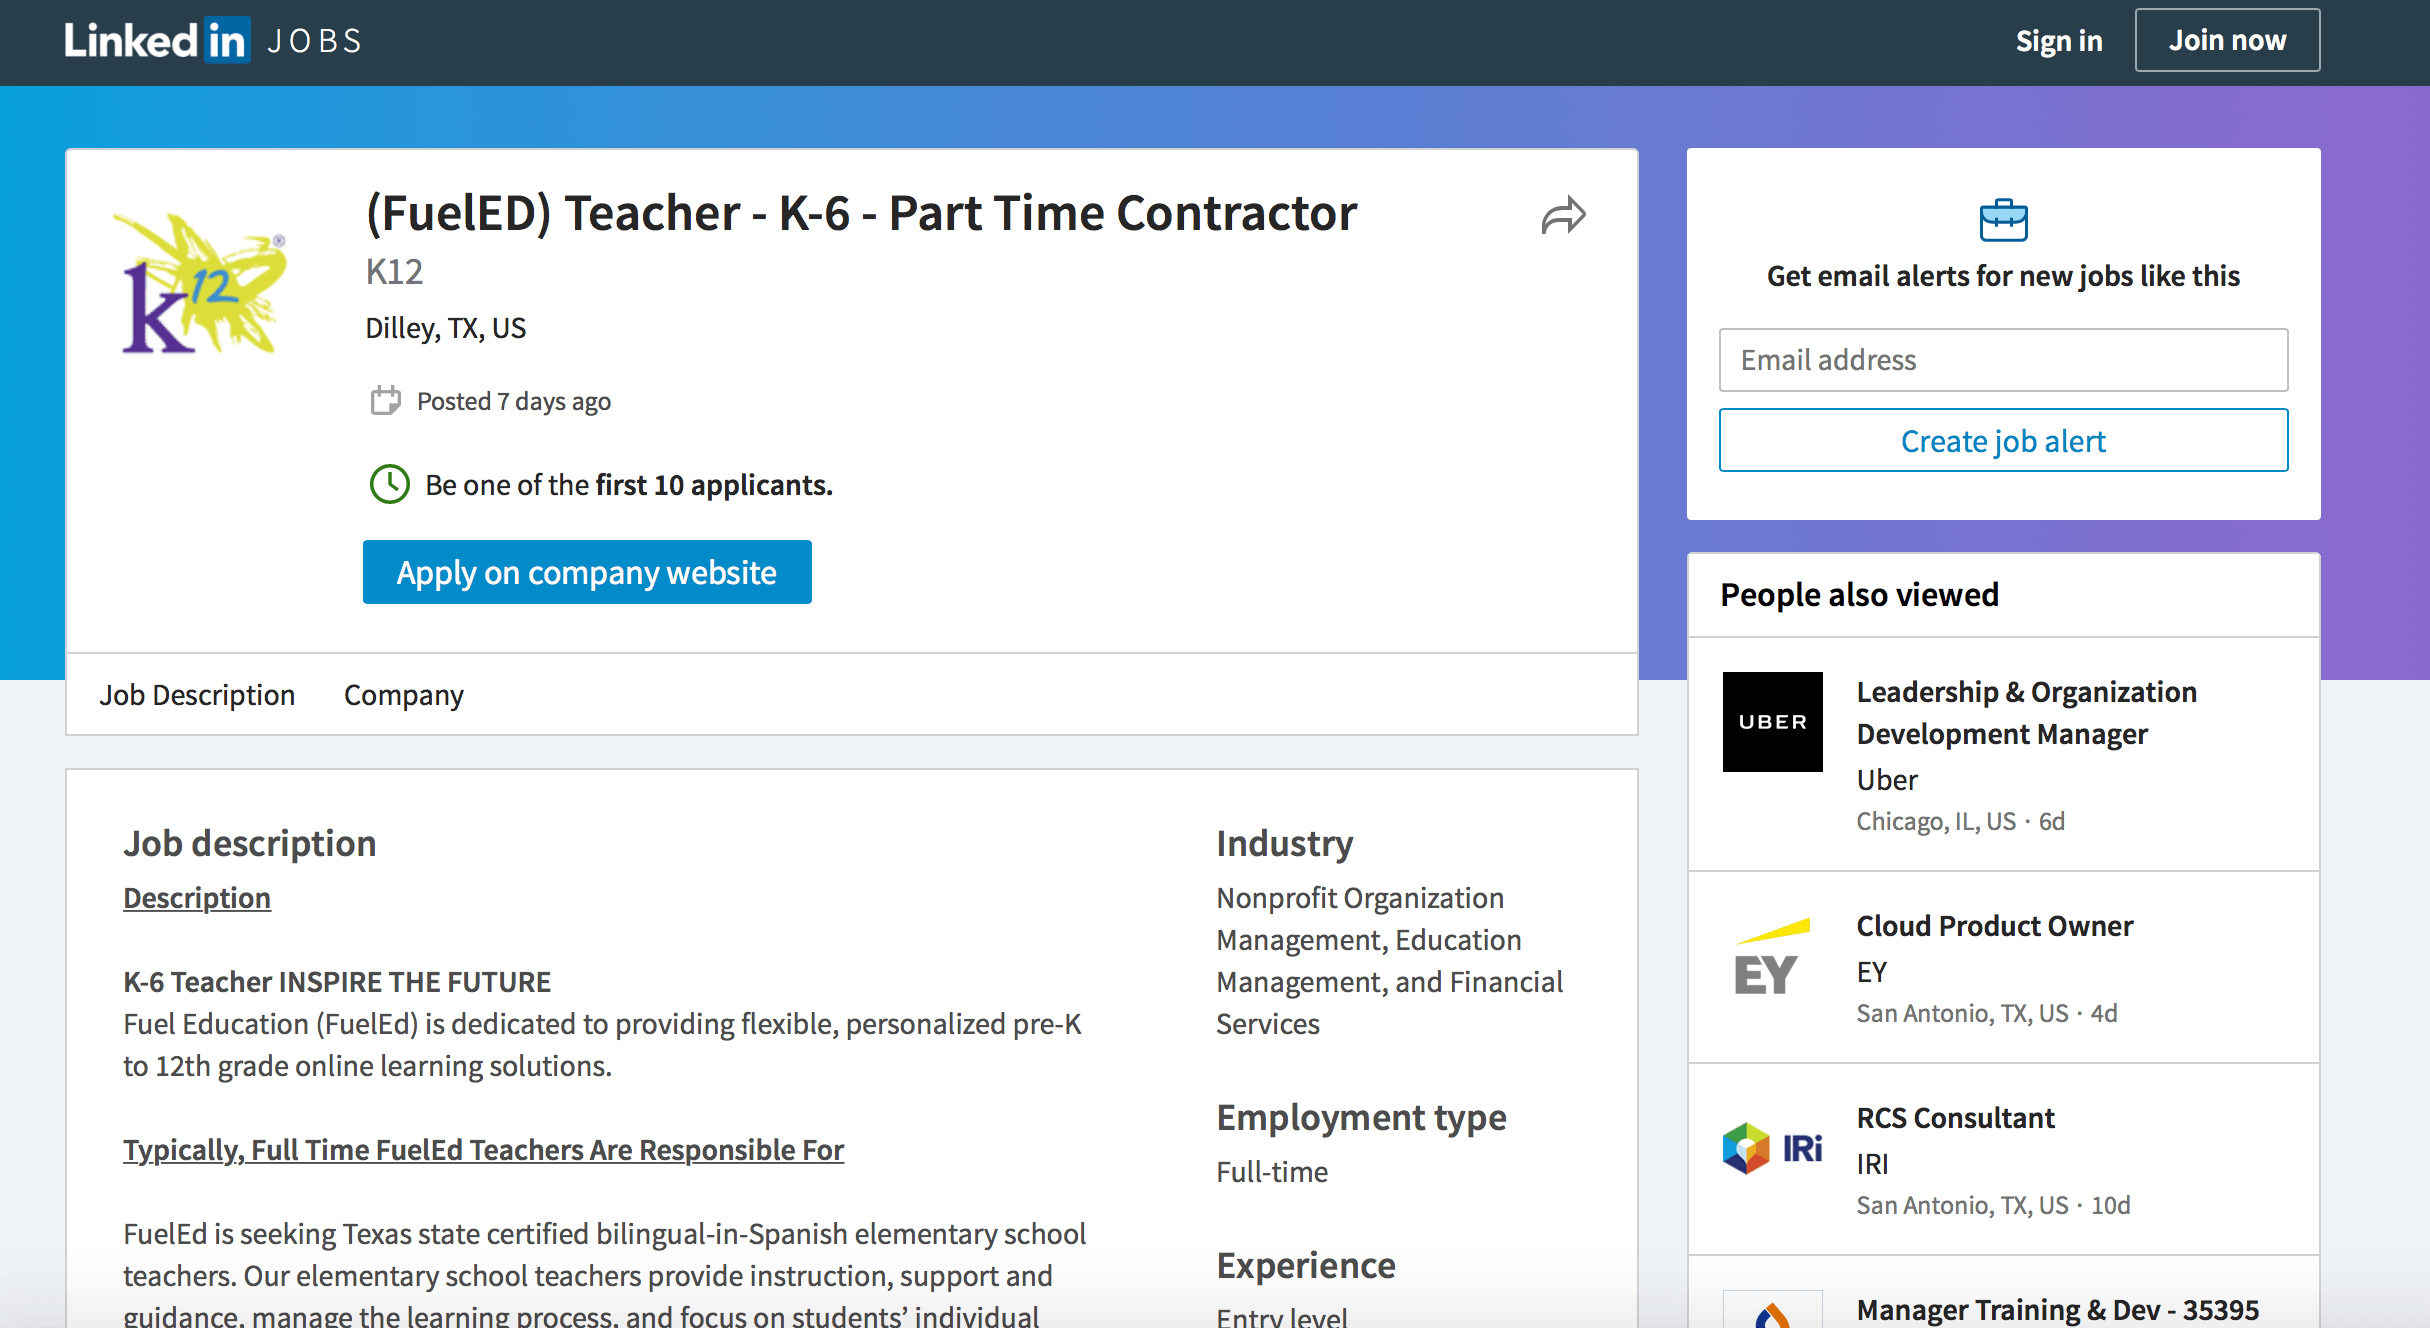This screenshot has width=2430, height=1328.
Task: Open Leadership & Organization Development Manager job
Action: coord(2025,713)
